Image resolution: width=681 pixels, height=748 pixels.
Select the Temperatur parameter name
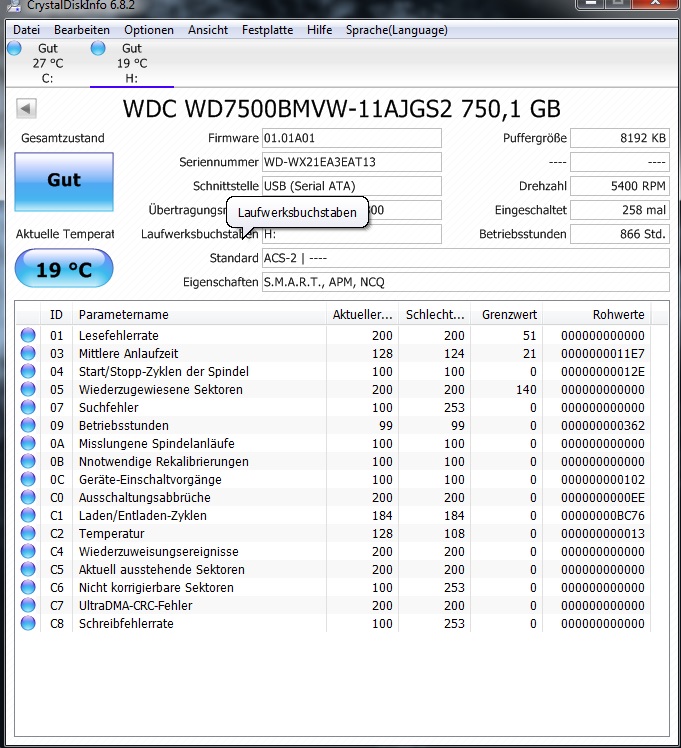click(x=112, y=533)
